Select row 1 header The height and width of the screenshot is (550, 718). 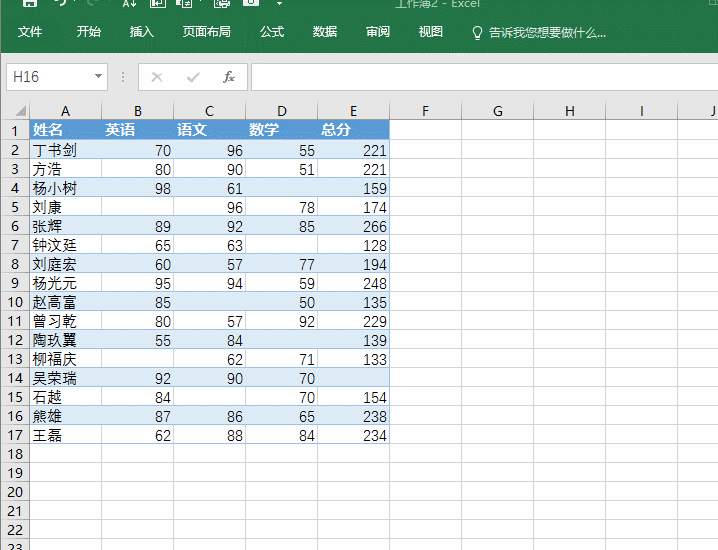[x=15, y=131]
